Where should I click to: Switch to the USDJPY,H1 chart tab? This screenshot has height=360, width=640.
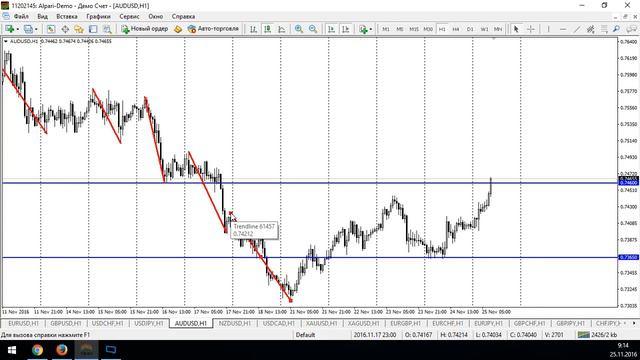point(149,323)
